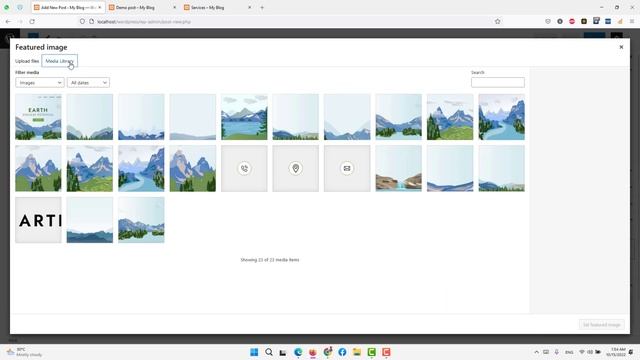Open the All dates filter dropdown

click(88, 83)
